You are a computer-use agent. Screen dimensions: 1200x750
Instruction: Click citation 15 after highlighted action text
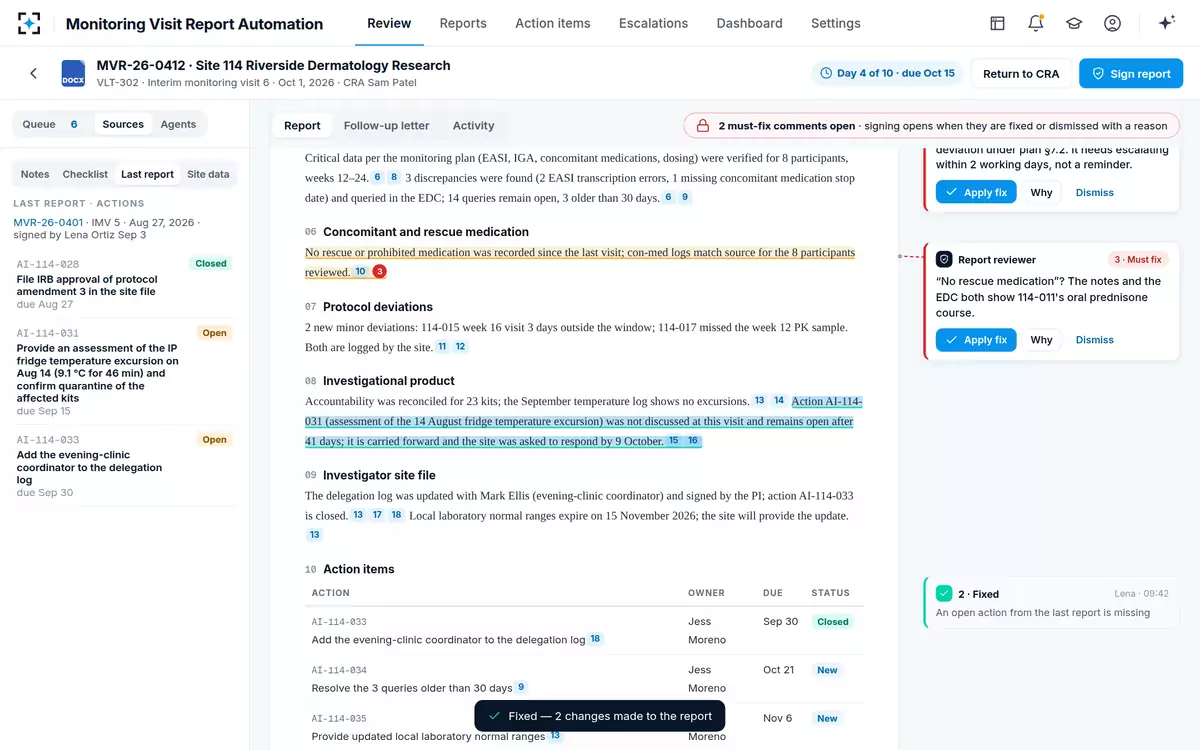point(674,441)
